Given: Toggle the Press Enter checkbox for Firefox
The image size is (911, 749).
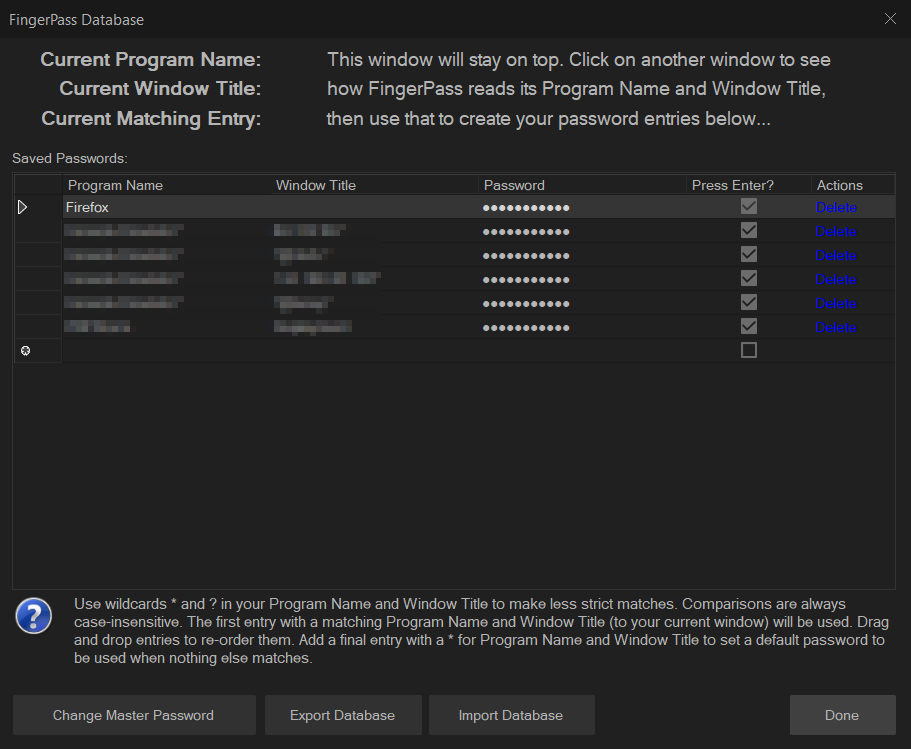Looking at the screenshot, I should click(748, 206).
